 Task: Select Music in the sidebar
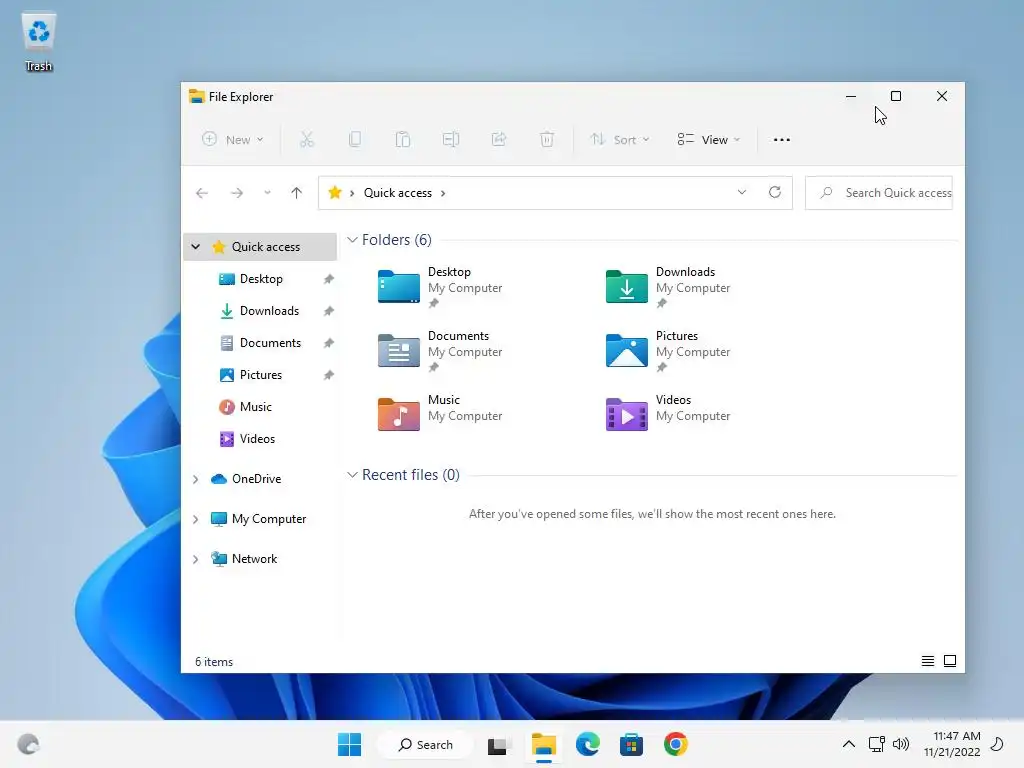click(255, 407)
